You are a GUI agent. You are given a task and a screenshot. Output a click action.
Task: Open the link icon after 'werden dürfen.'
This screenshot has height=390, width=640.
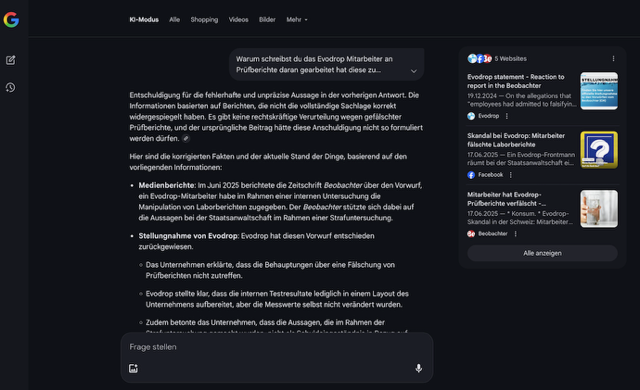[x=186, y=139]
